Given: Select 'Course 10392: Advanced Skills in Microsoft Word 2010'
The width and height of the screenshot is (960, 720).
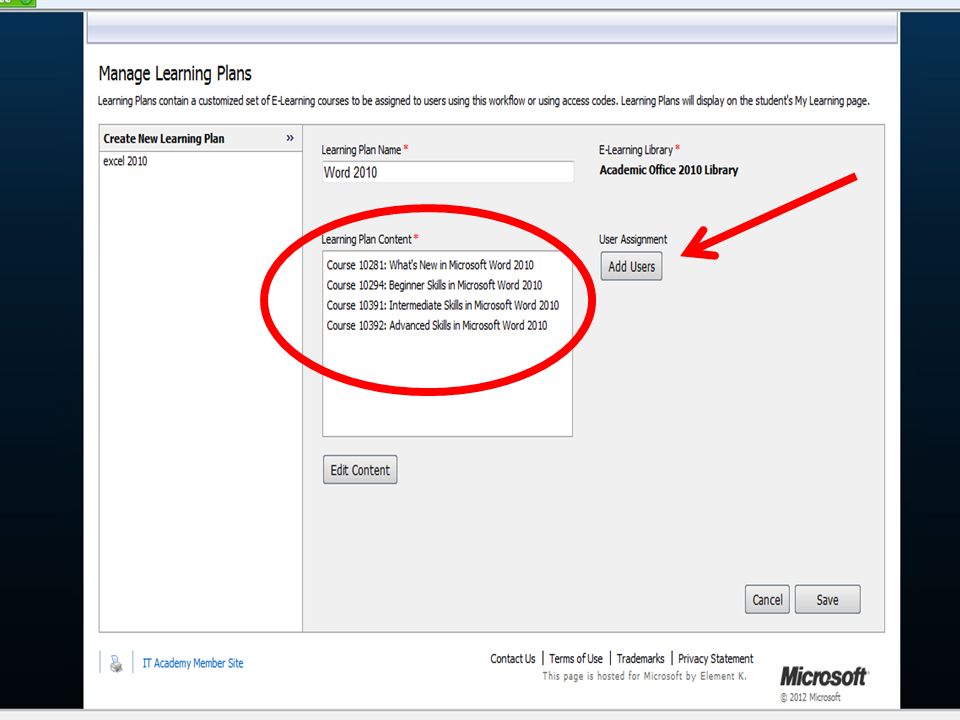Looking at the screenshot, I should pos(437,326).
